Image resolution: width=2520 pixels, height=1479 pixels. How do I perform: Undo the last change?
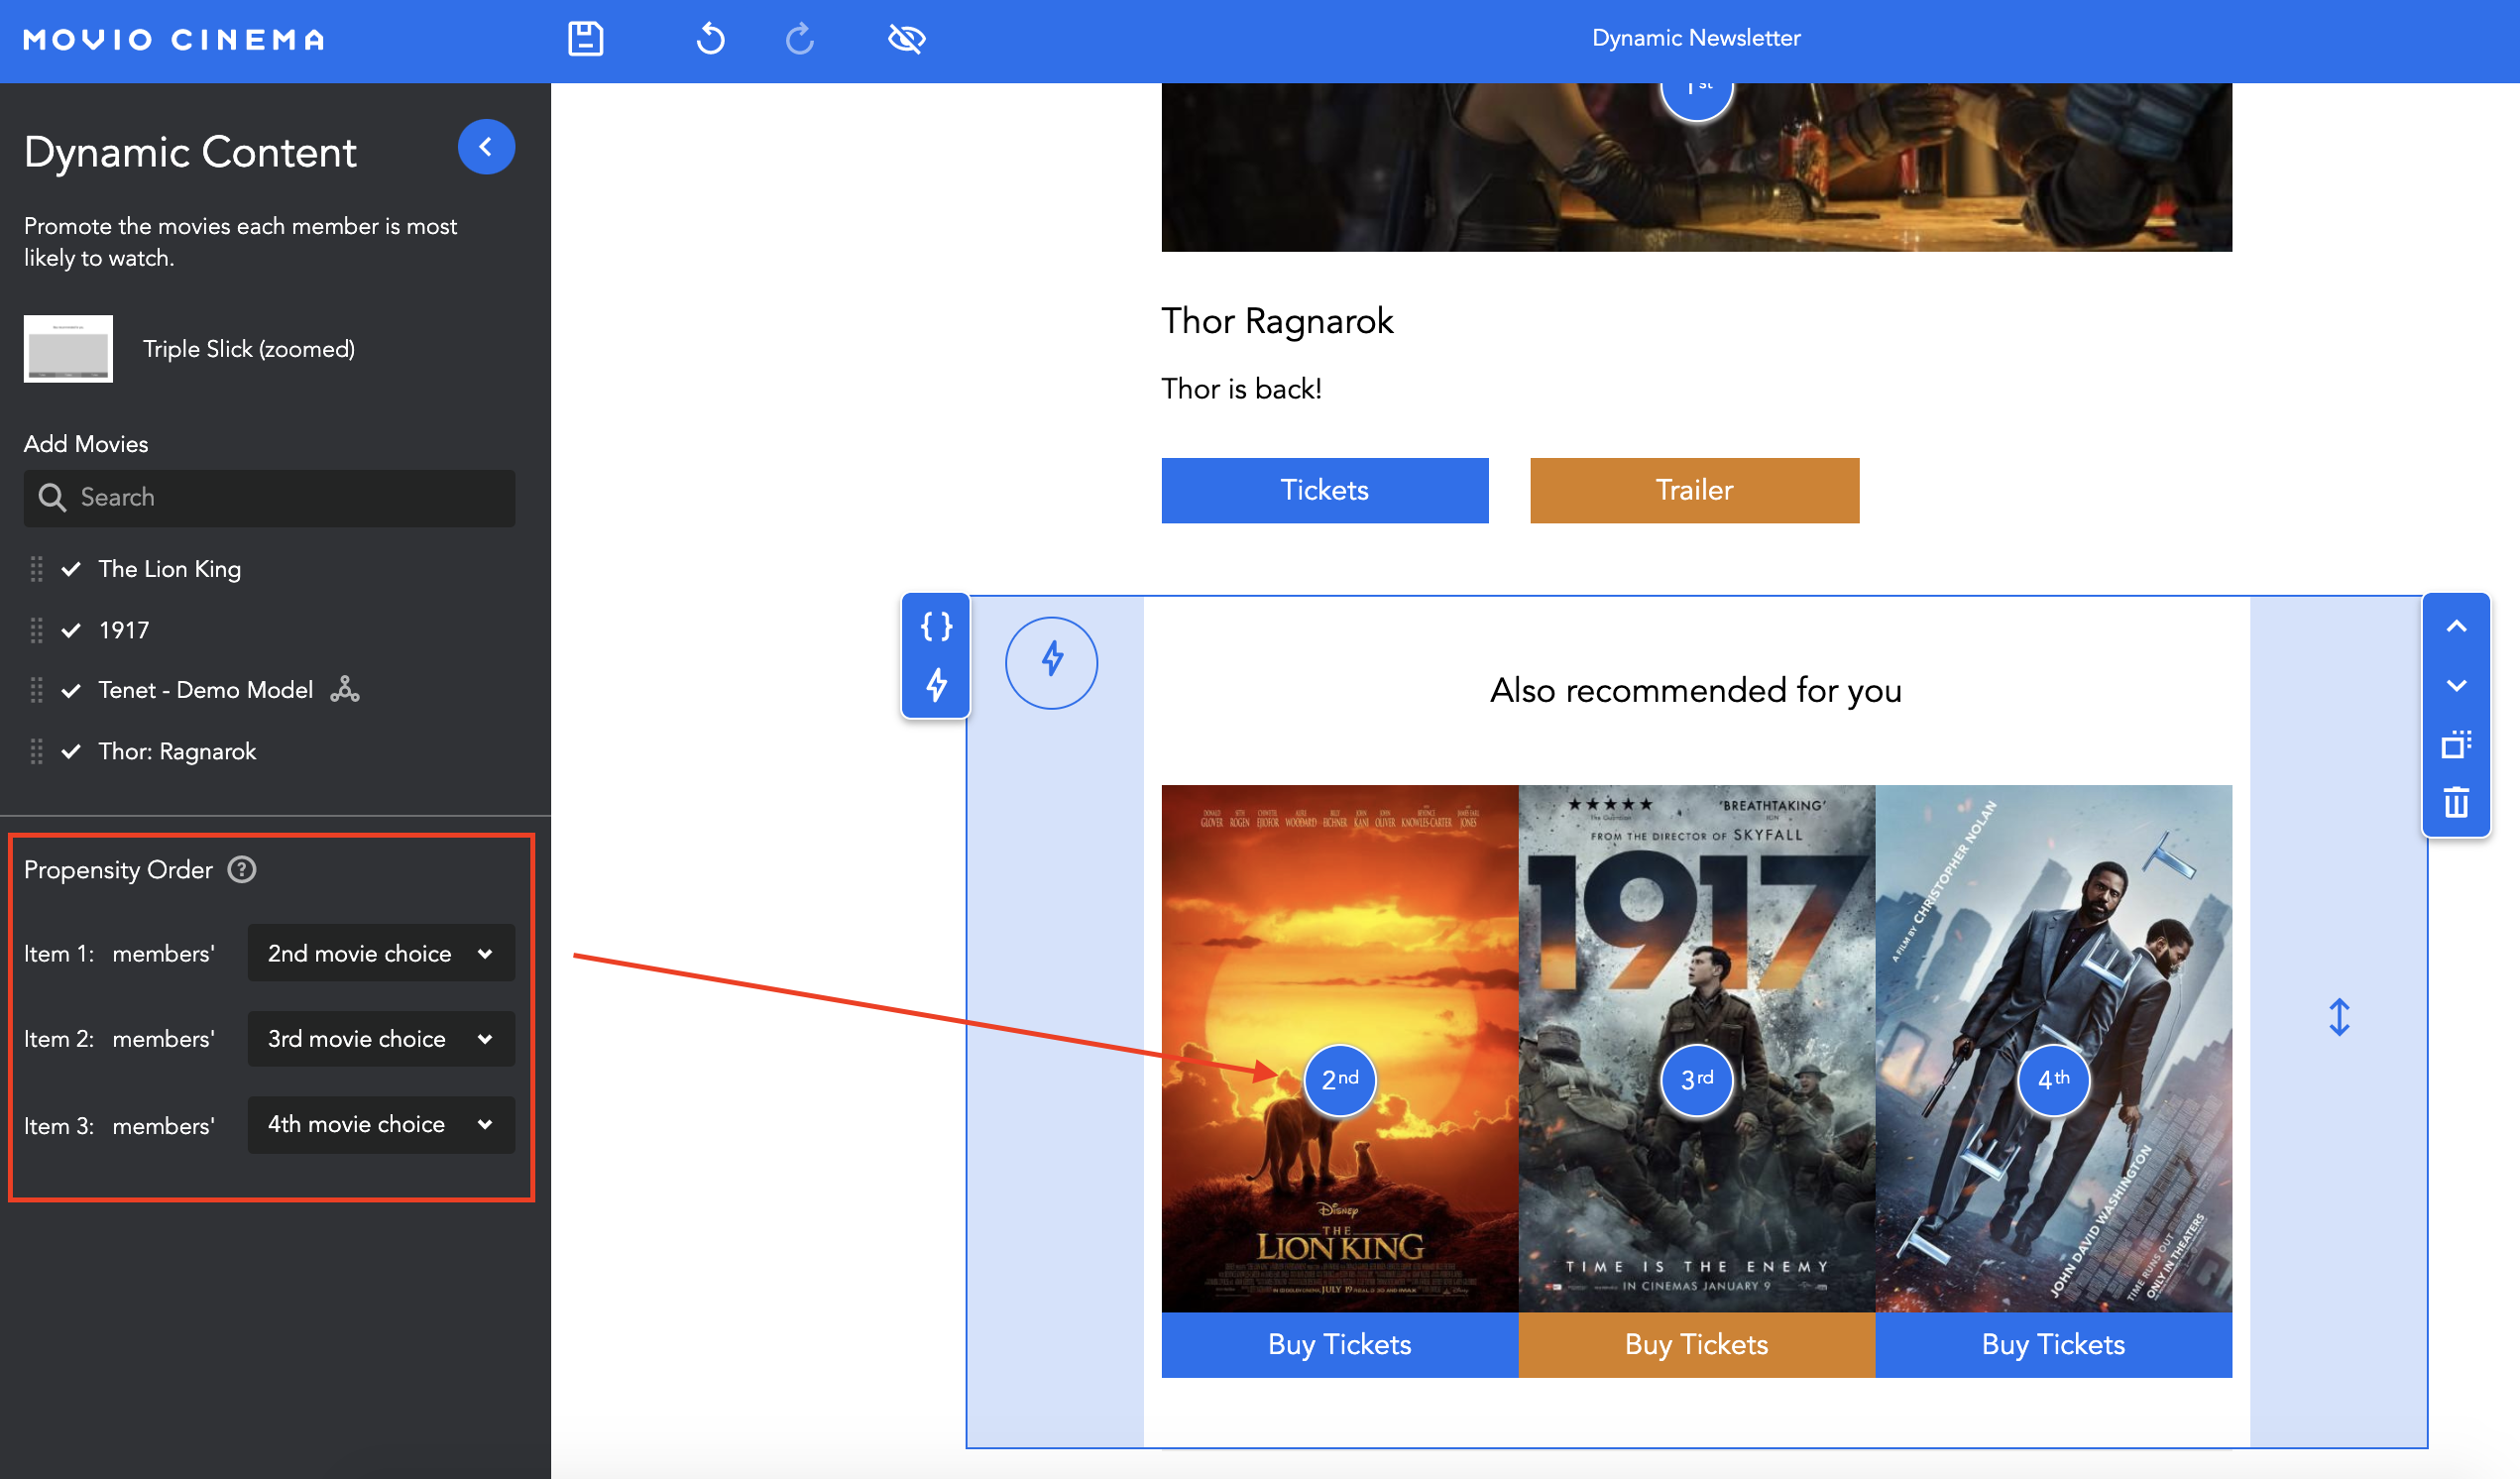coord(710,39)
